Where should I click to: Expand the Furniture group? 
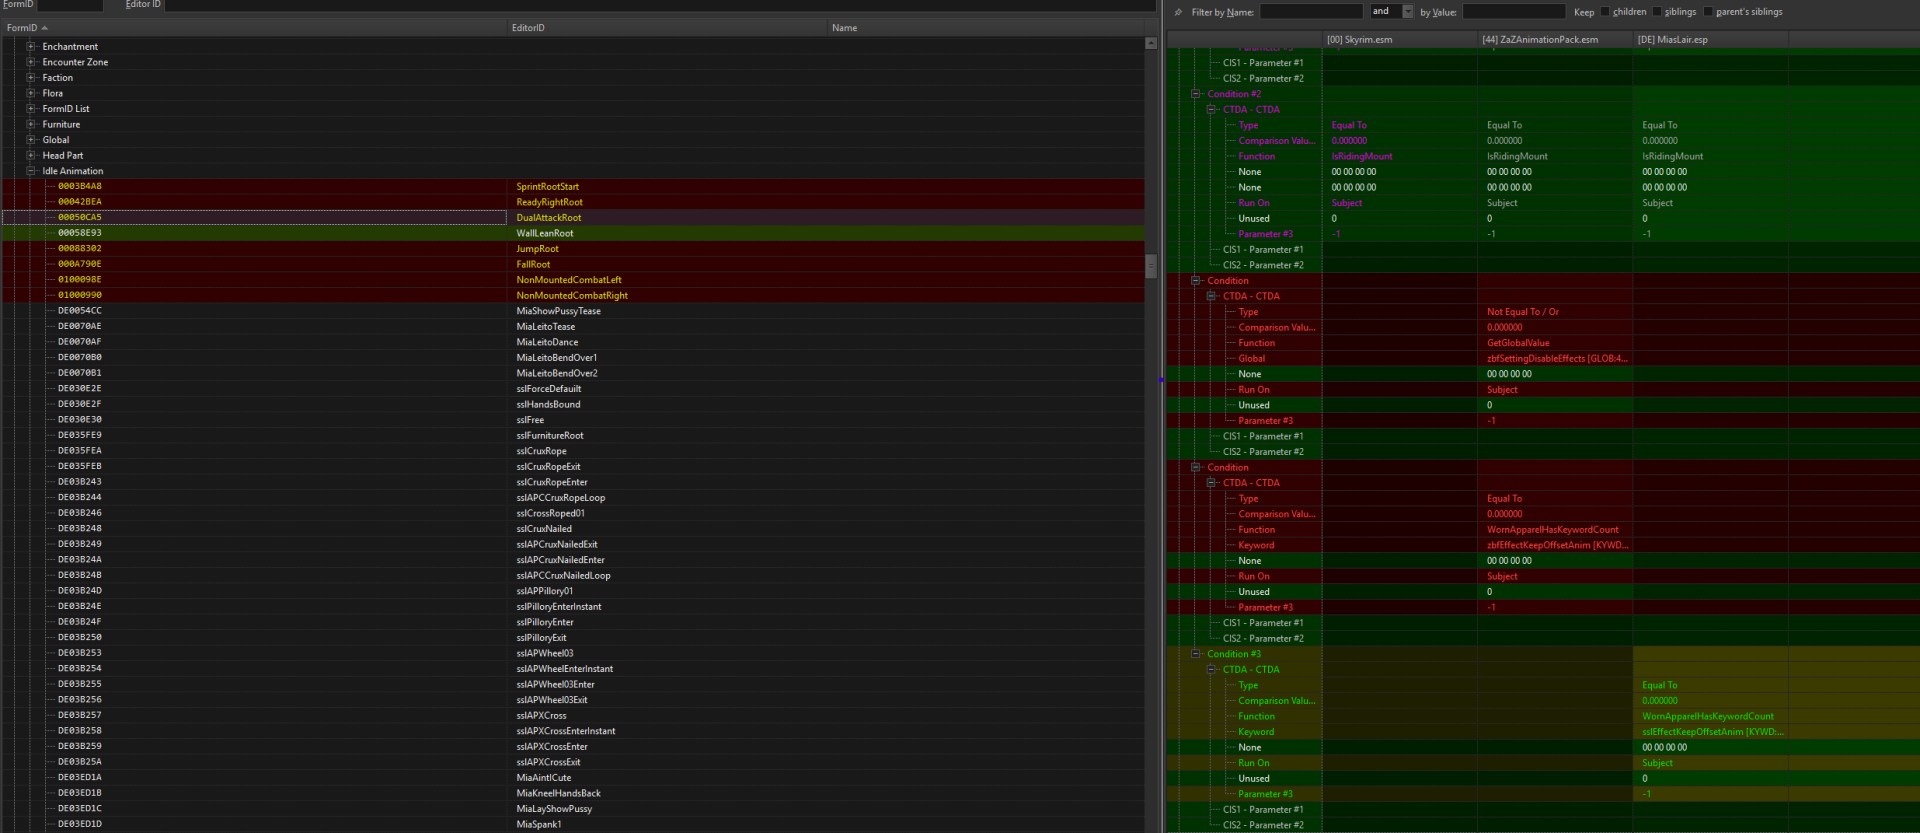tap(31, 125)
